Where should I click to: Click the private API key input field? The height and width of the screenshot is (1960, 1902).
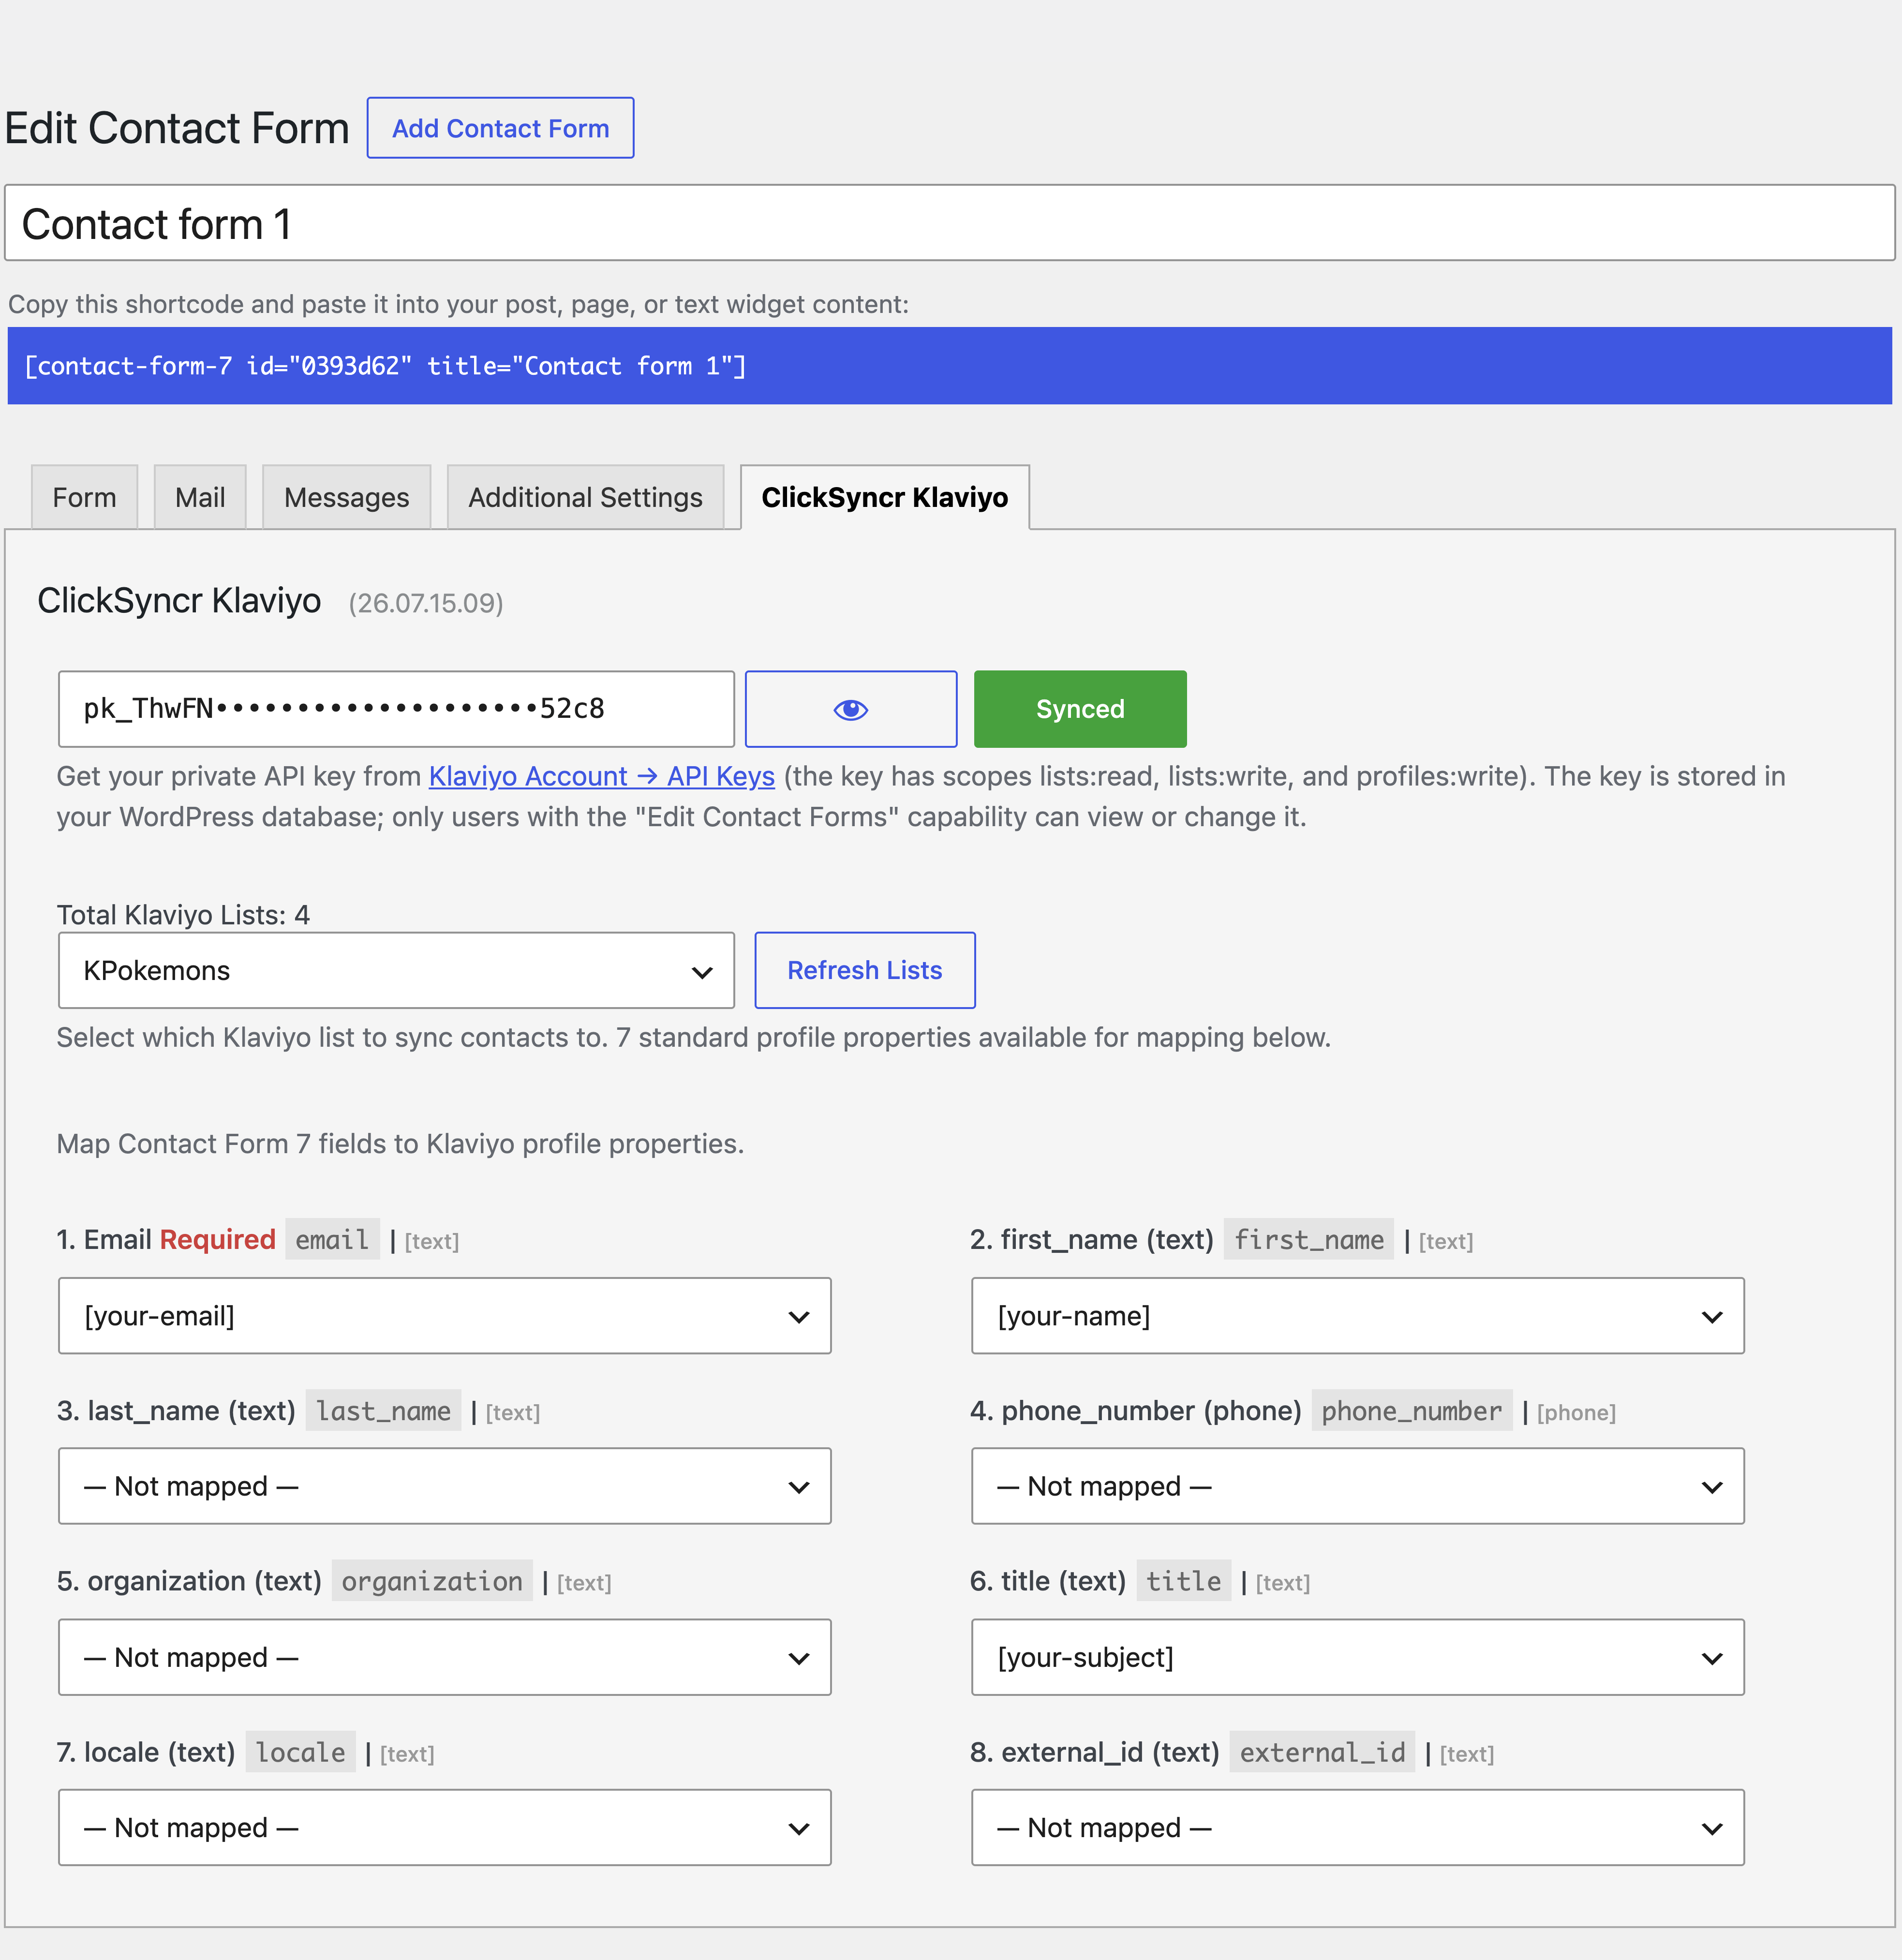coord(397,709)
